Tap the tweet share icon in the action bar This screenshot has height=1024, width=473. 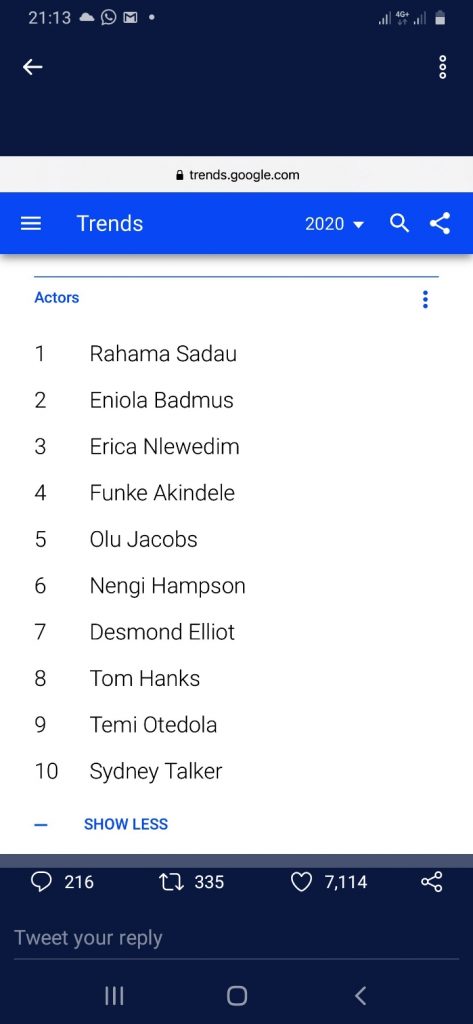(431, 882)
